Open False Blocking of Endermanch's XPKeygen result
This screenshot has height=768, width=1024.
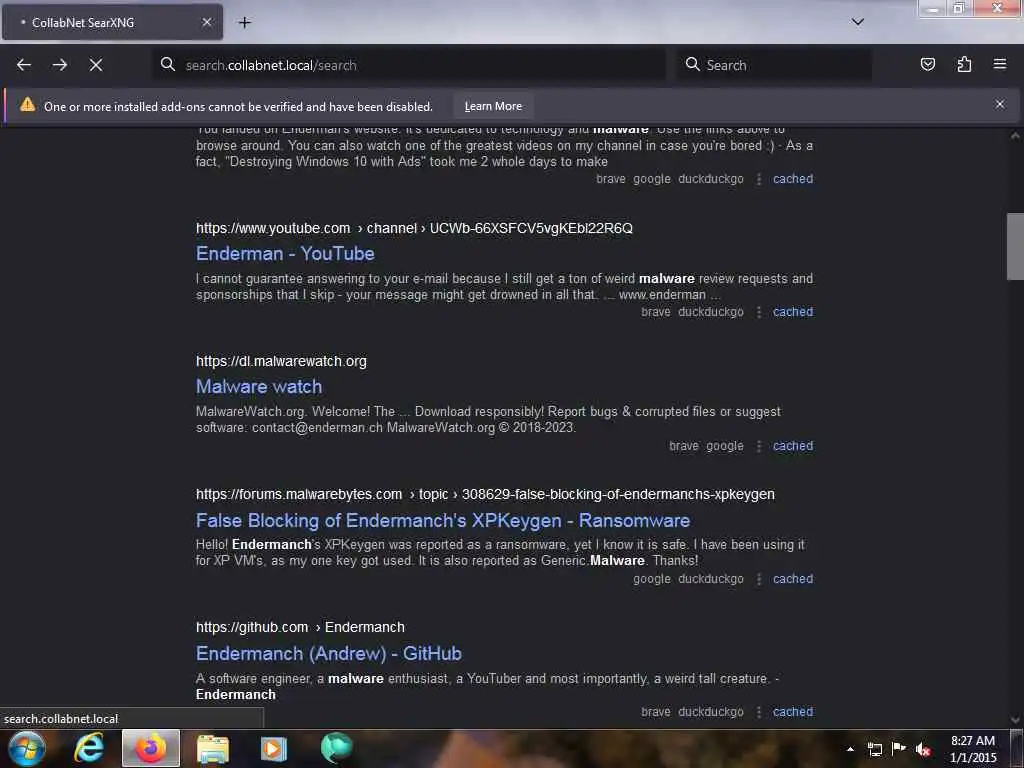[443, 520]
